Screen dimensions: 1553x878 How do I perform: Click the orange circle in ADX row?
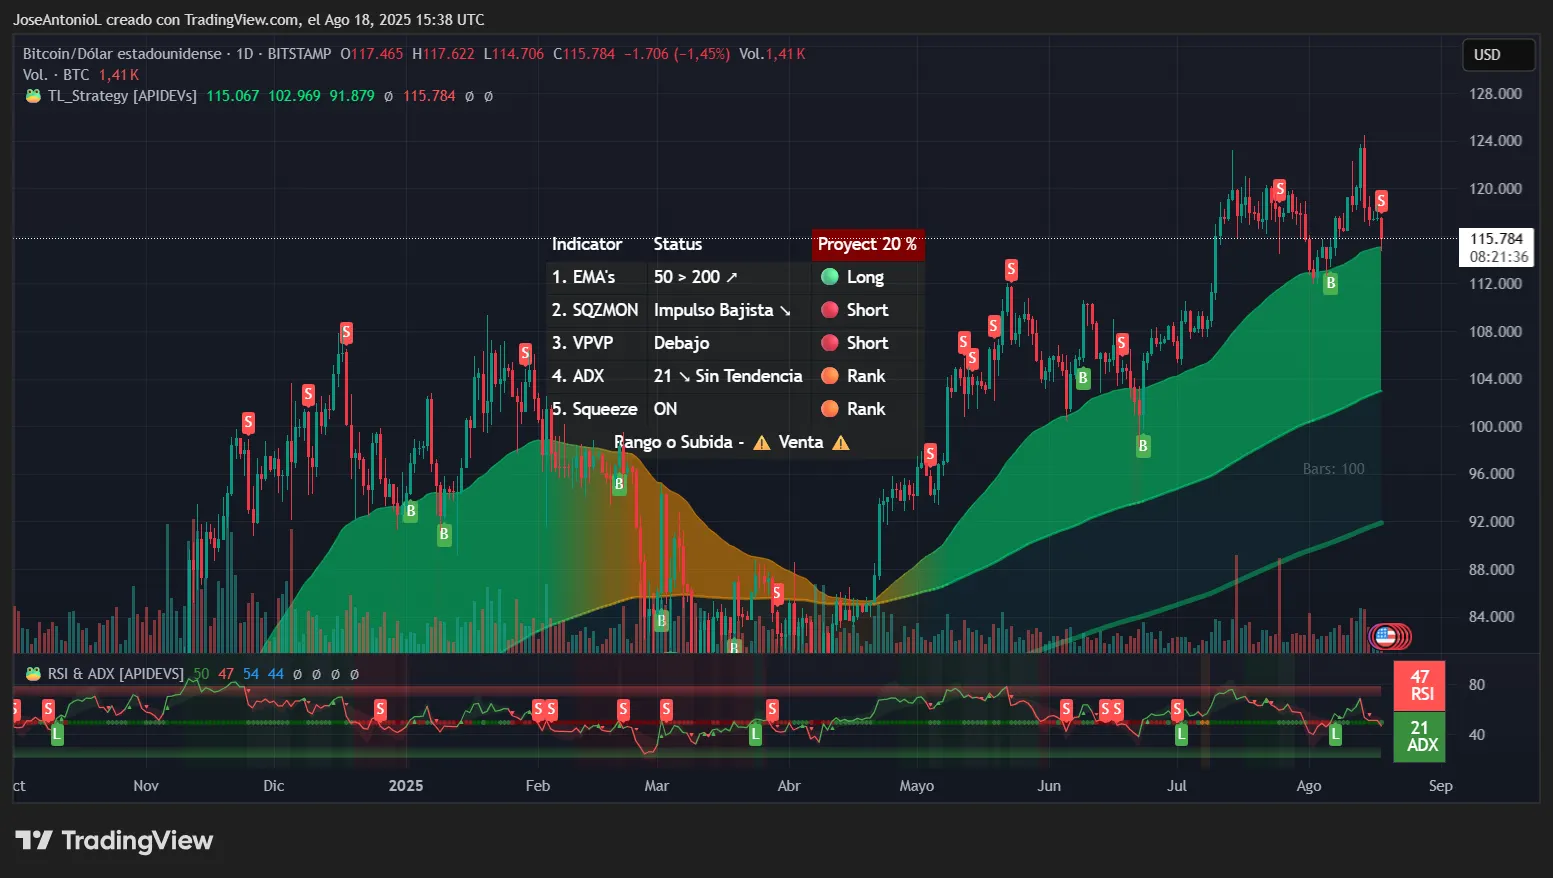pyautogui.click(x=829, y=376)
